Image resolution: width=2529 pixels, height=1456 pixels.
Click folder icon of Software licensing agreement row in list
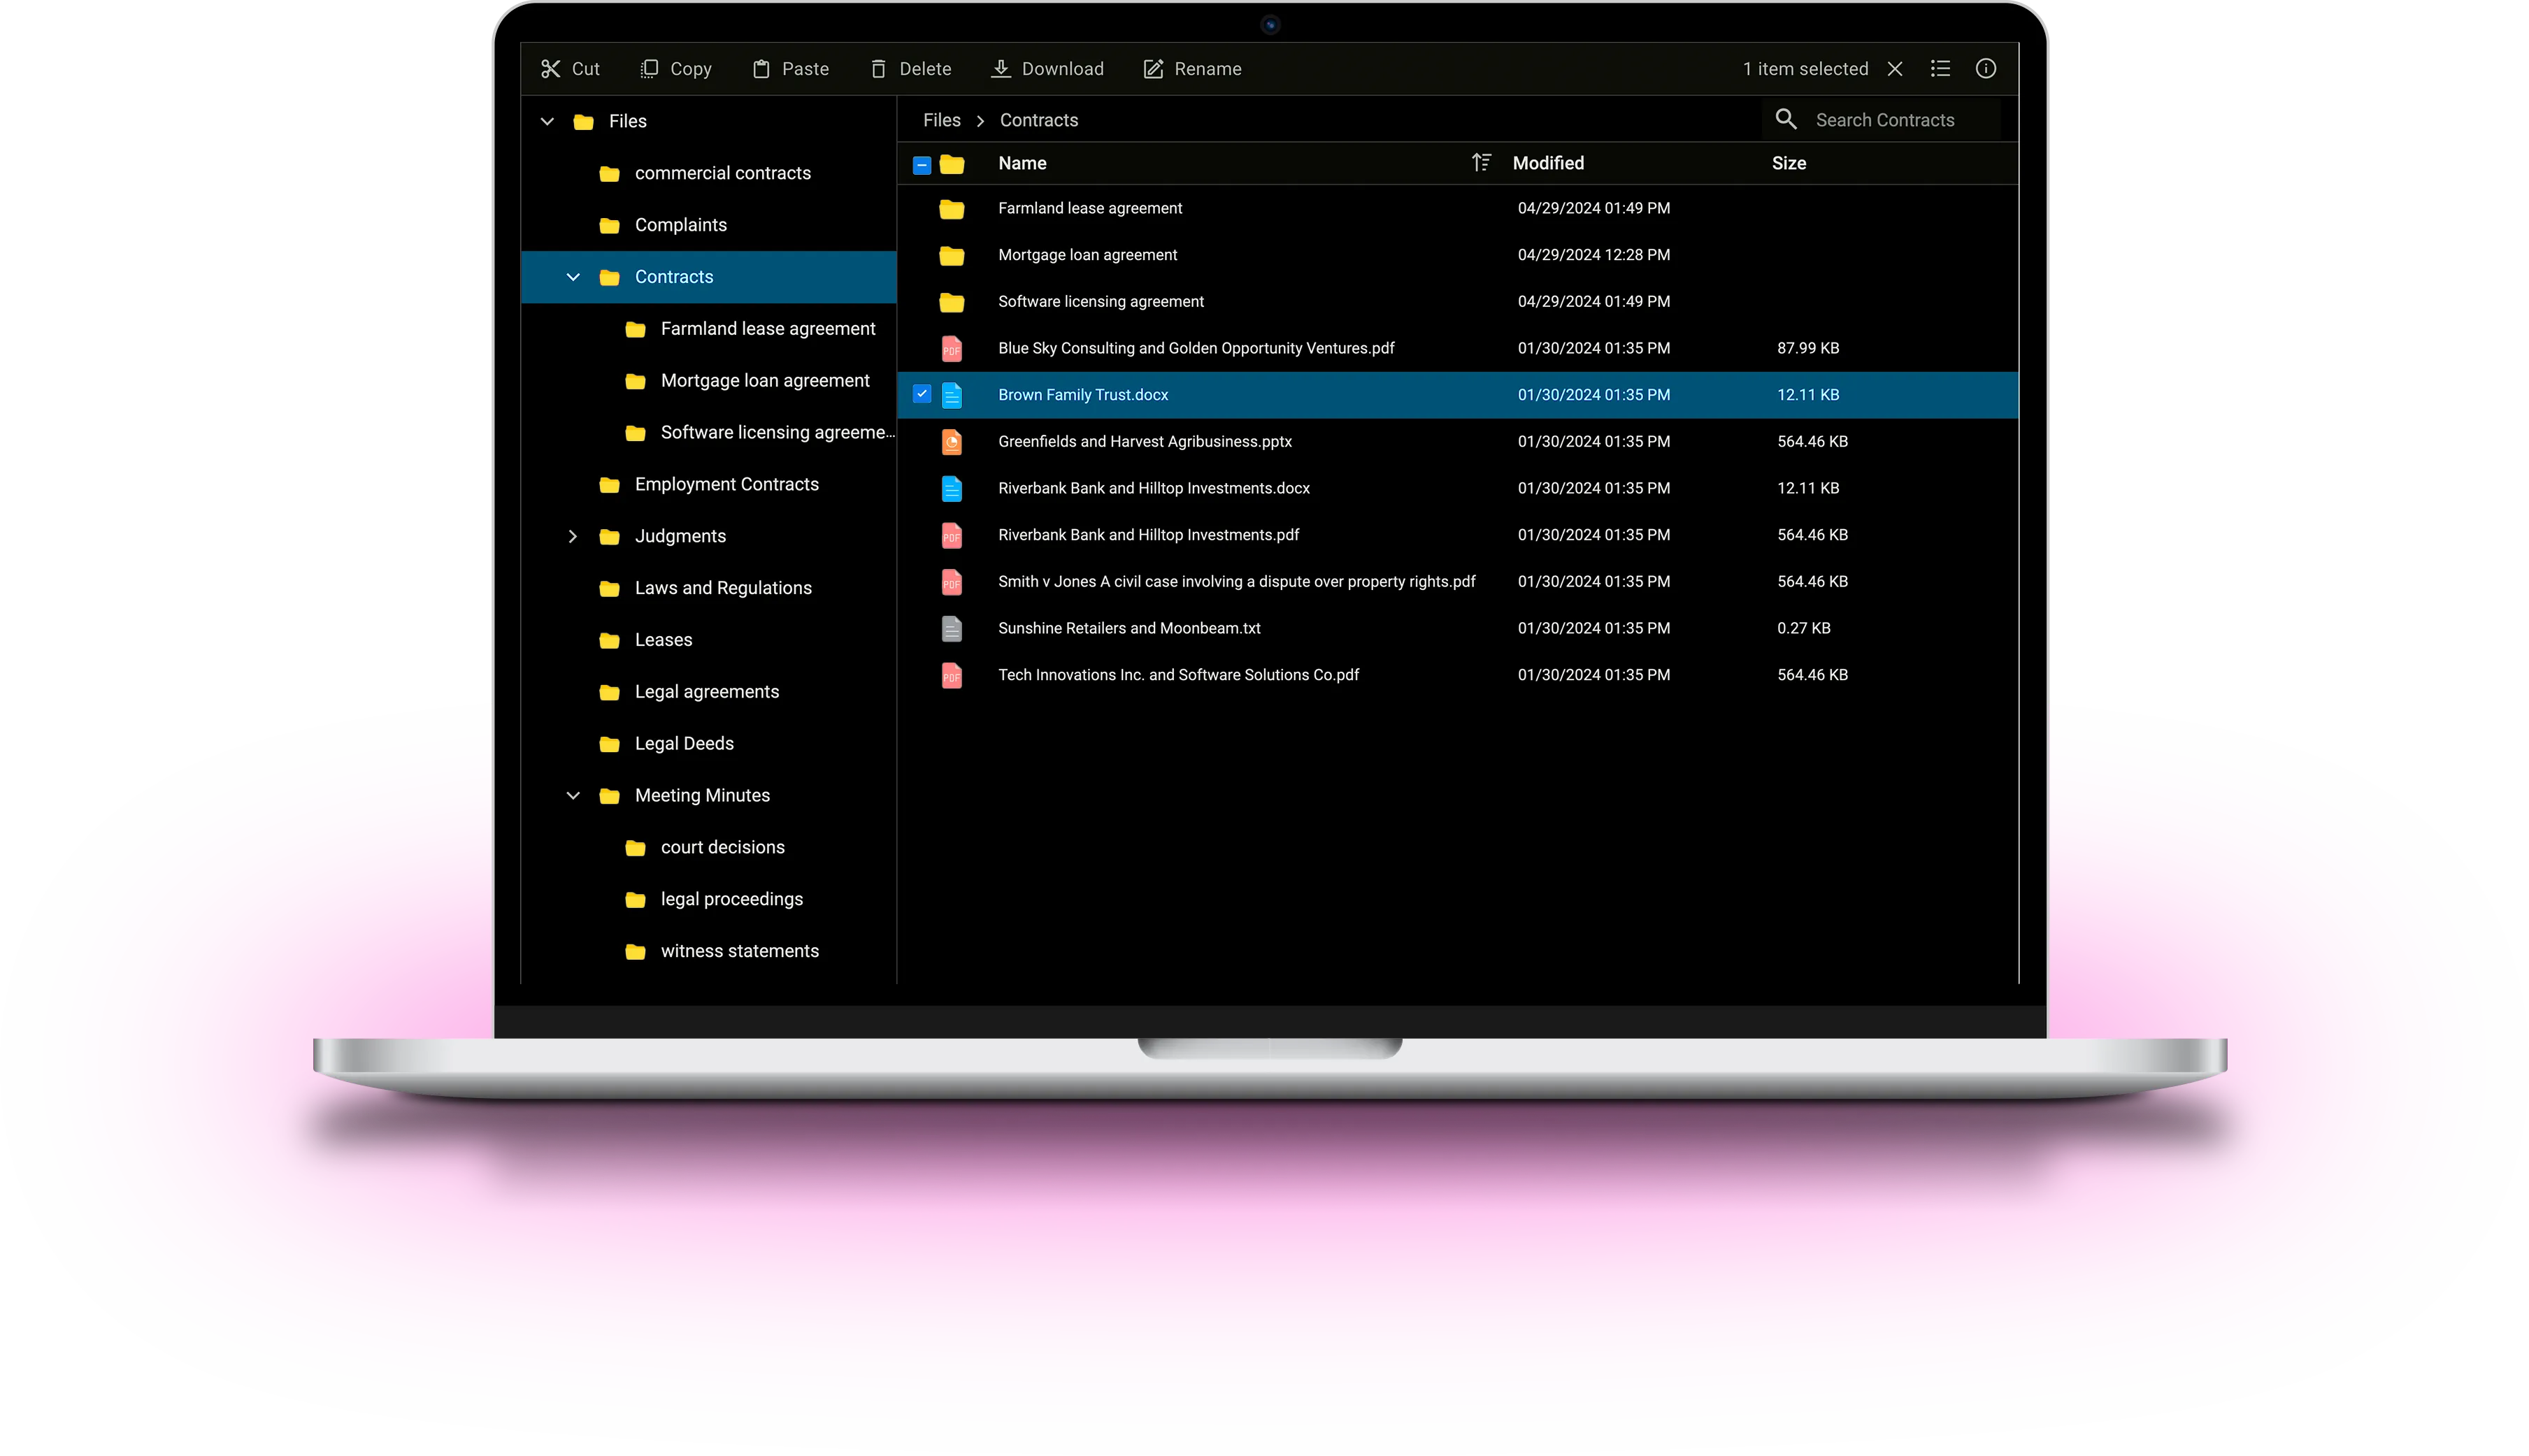pyautogui.click(x=952, y=302)
